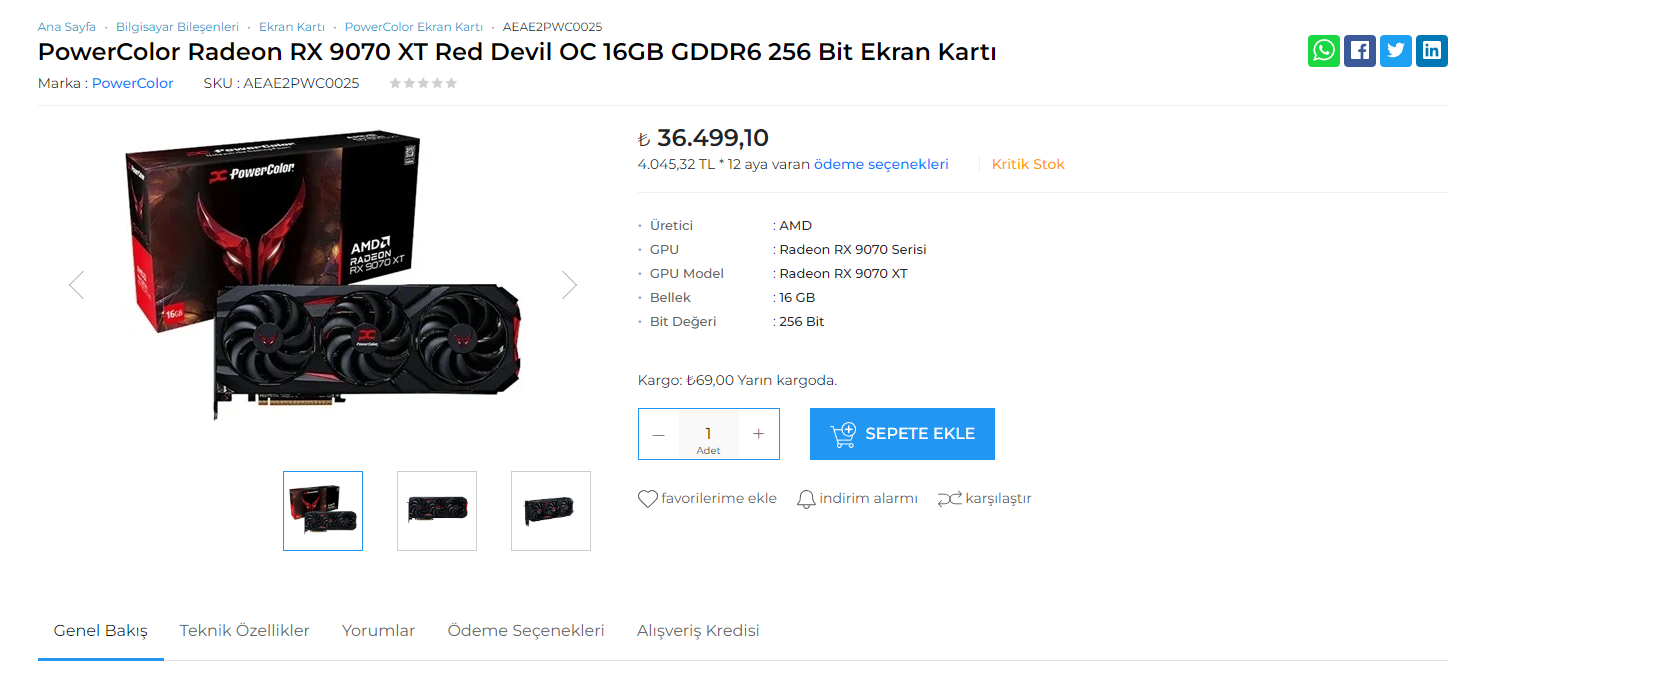Set indirim alarmı bell icon

pyautogui.click(x=806, y=498)
